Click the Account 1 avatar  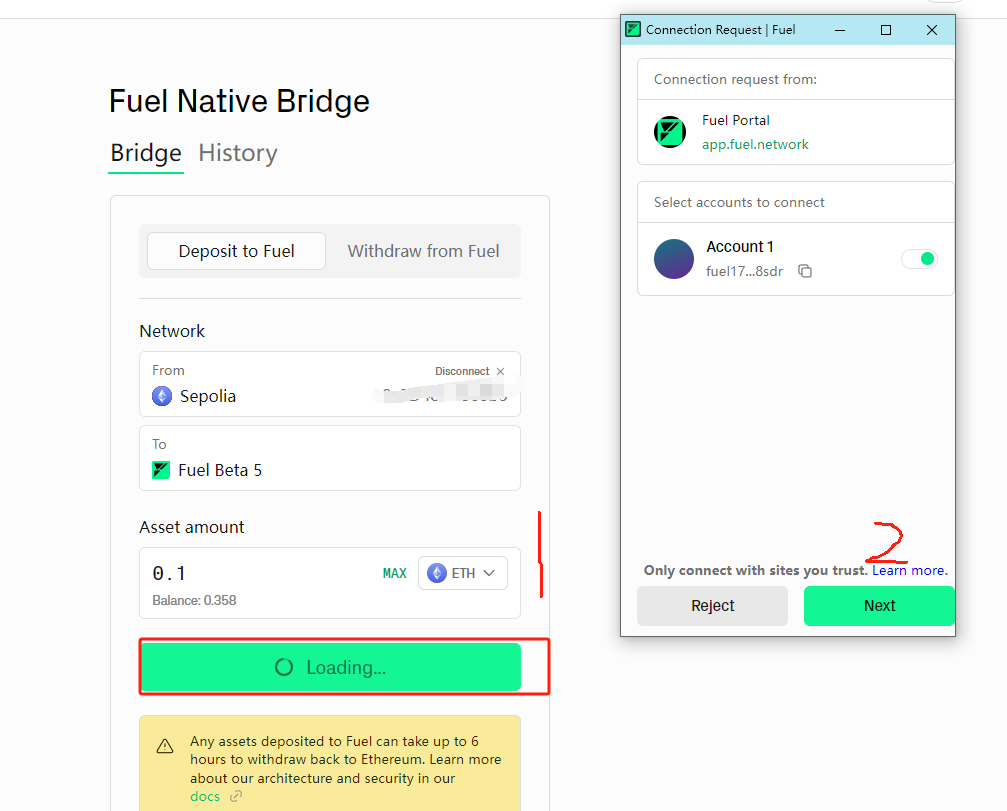click(674, 259)
